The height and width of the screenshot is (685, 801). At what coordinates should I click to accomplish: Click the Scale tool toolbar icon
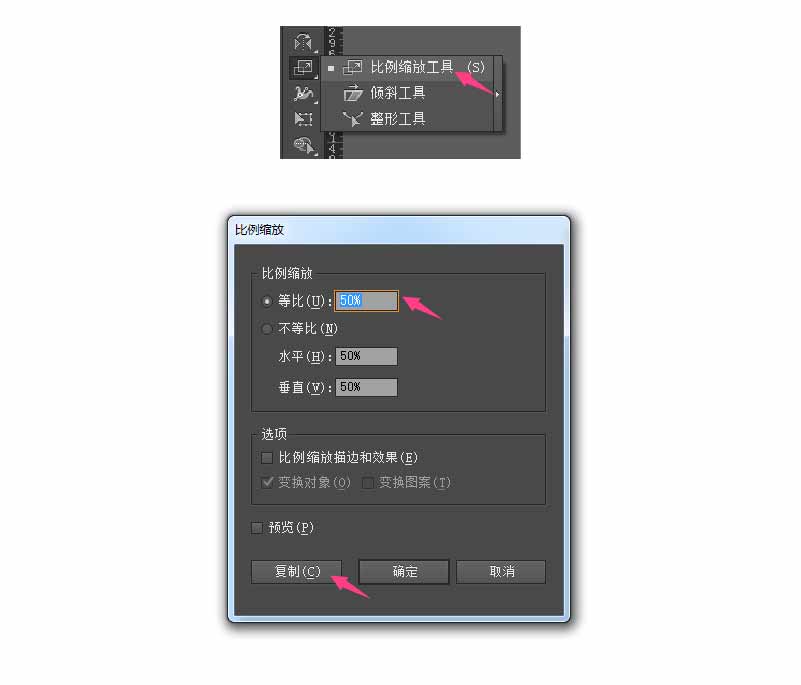tap(303, 67)
